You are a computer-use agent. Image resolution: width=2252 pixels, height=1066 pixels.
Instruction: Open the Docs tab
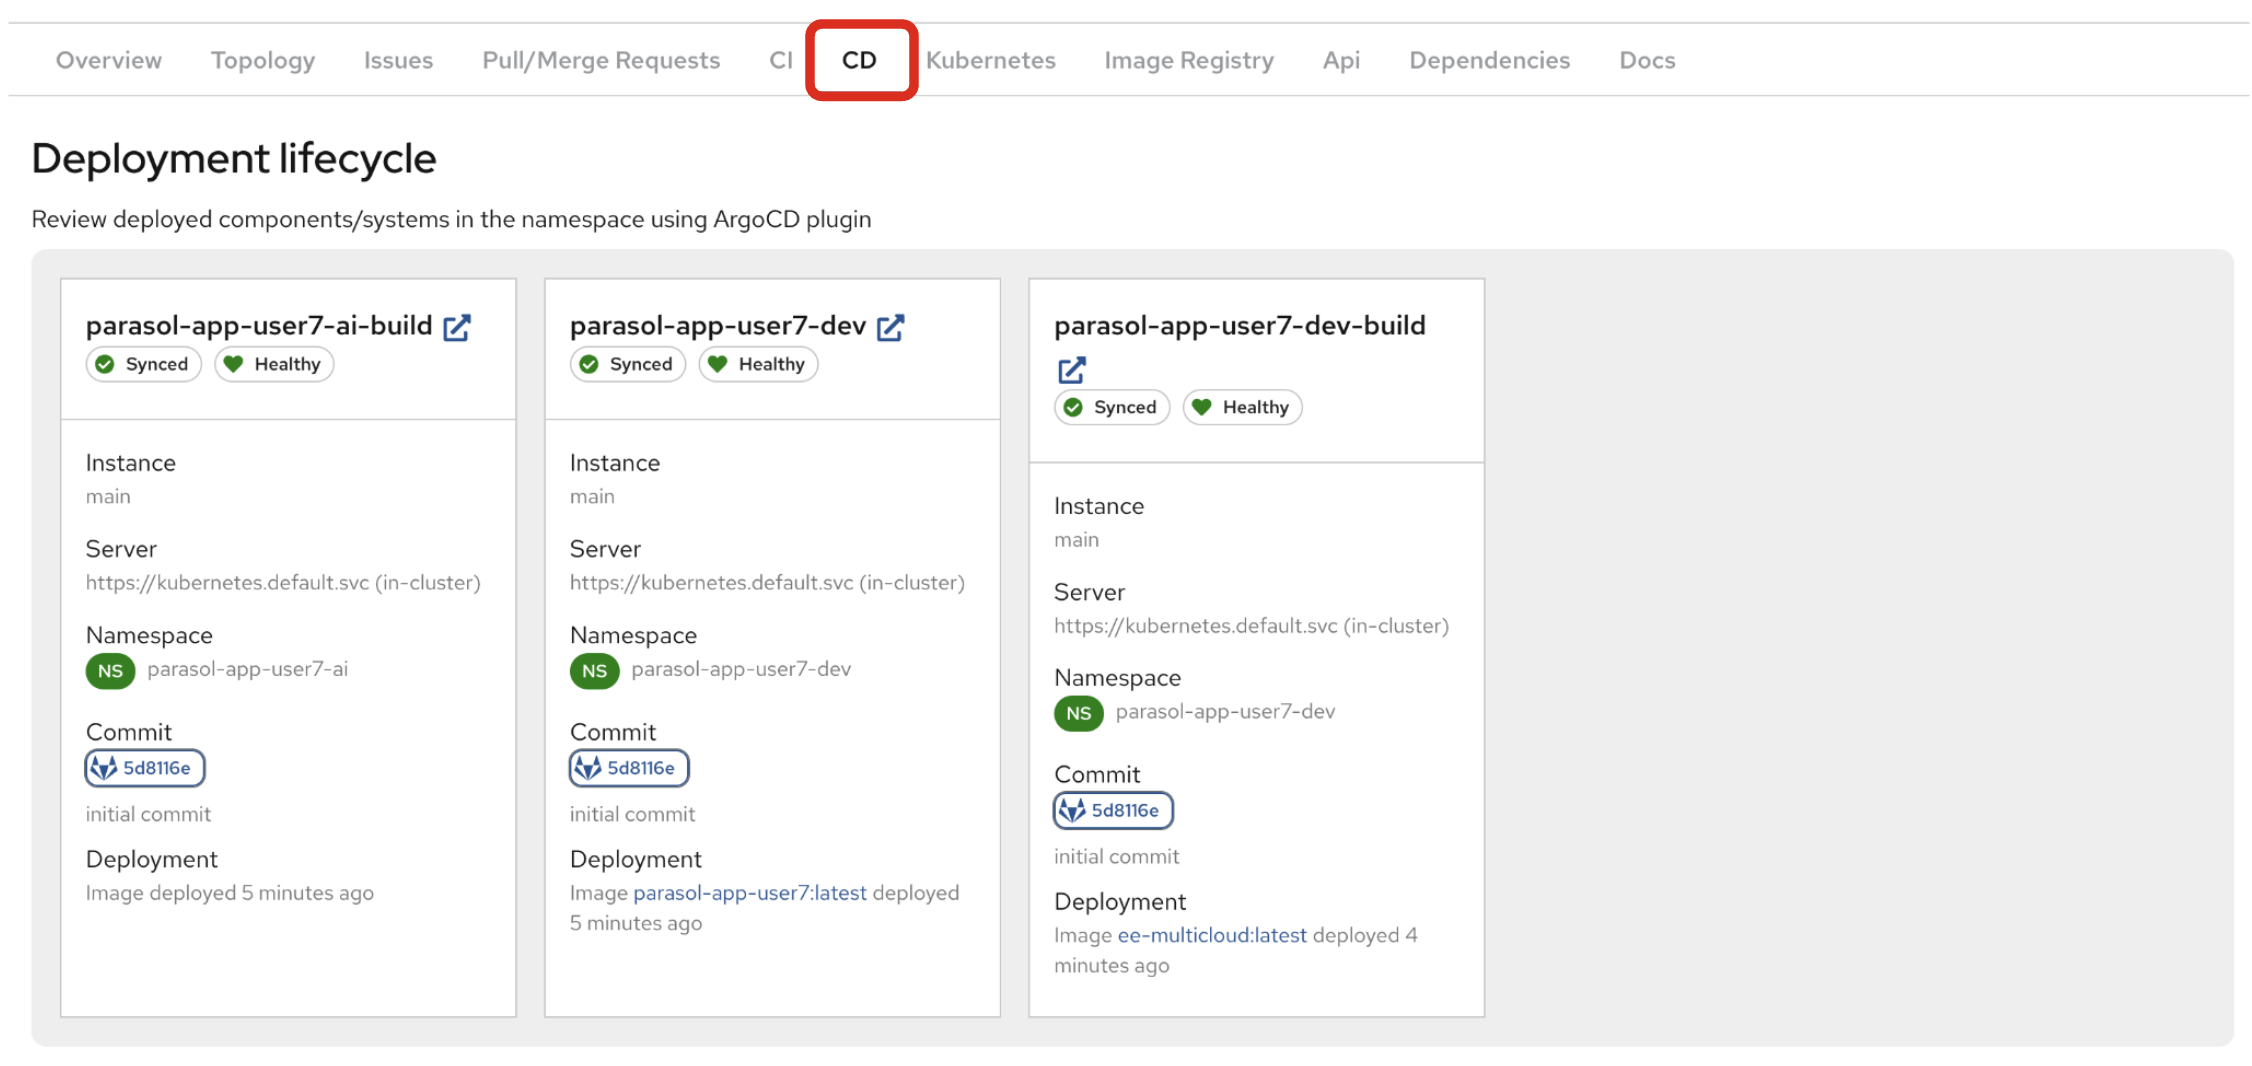[x=1646, y=60]
